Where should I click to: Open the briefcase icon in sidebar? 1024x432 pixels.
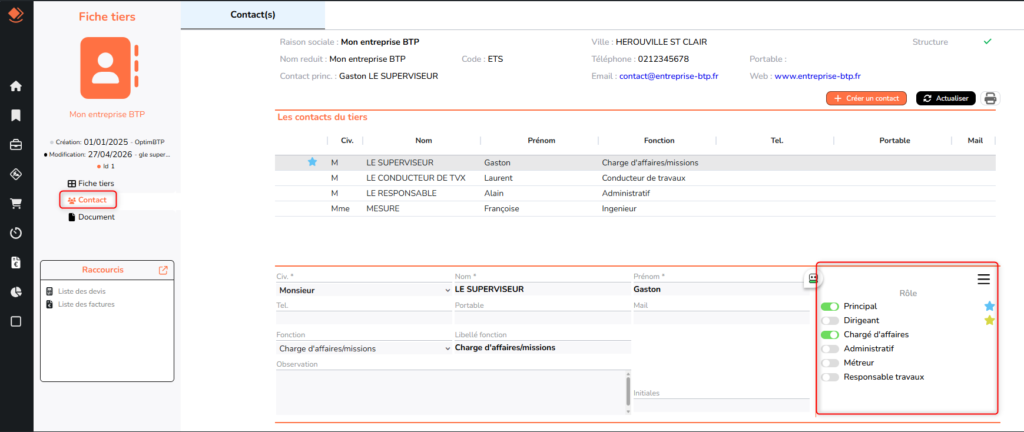(16, 145)
